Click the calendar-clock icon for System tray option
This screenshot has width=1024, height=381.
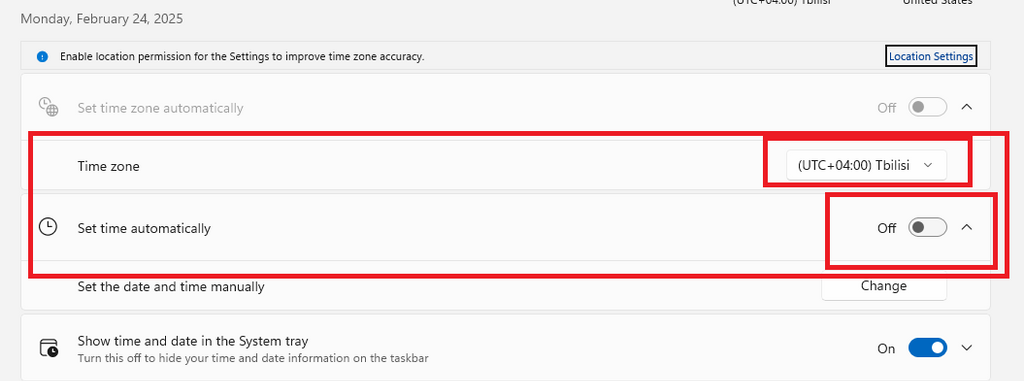48,348
